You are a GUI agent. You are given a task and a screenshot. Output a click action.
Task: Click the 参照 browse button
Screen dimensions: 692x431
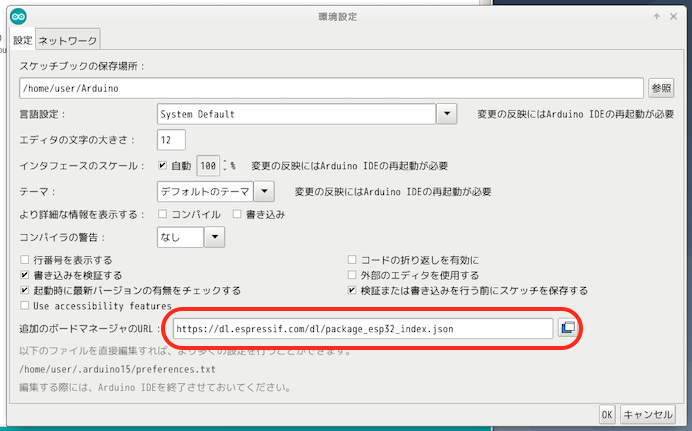pyautogui.click(x=661, y=88)
